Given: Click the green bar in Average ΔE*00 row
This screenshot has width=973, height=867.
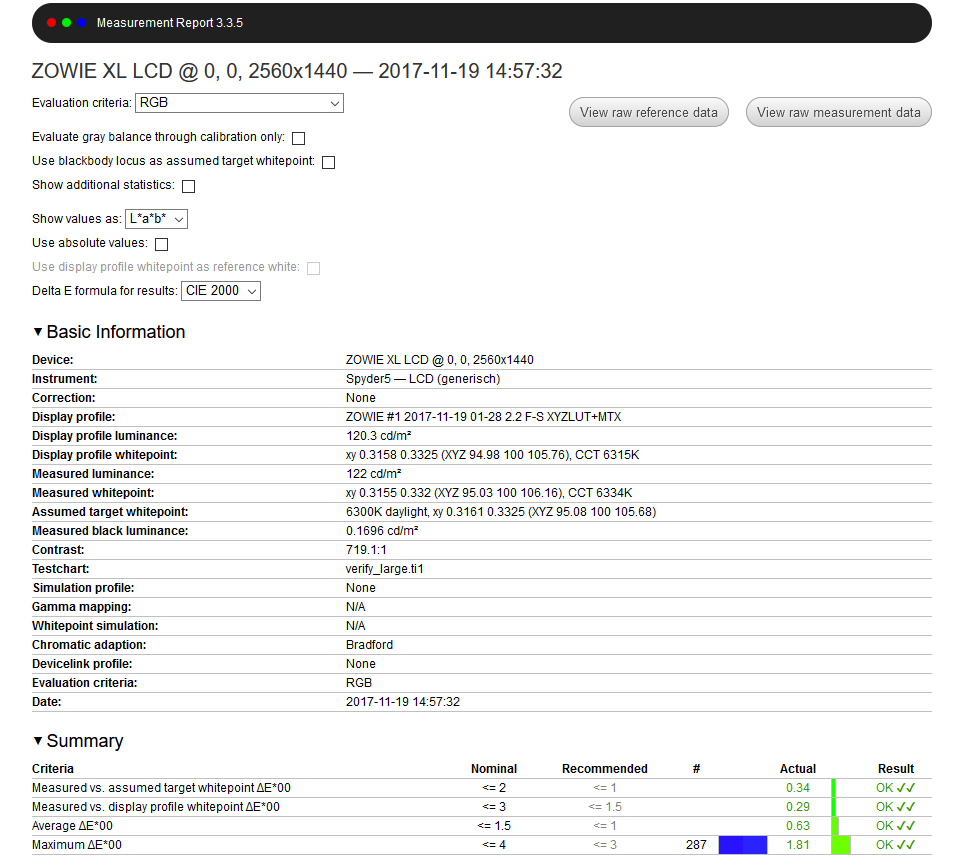Looking at the screenshot, I should tap(835, 826).
